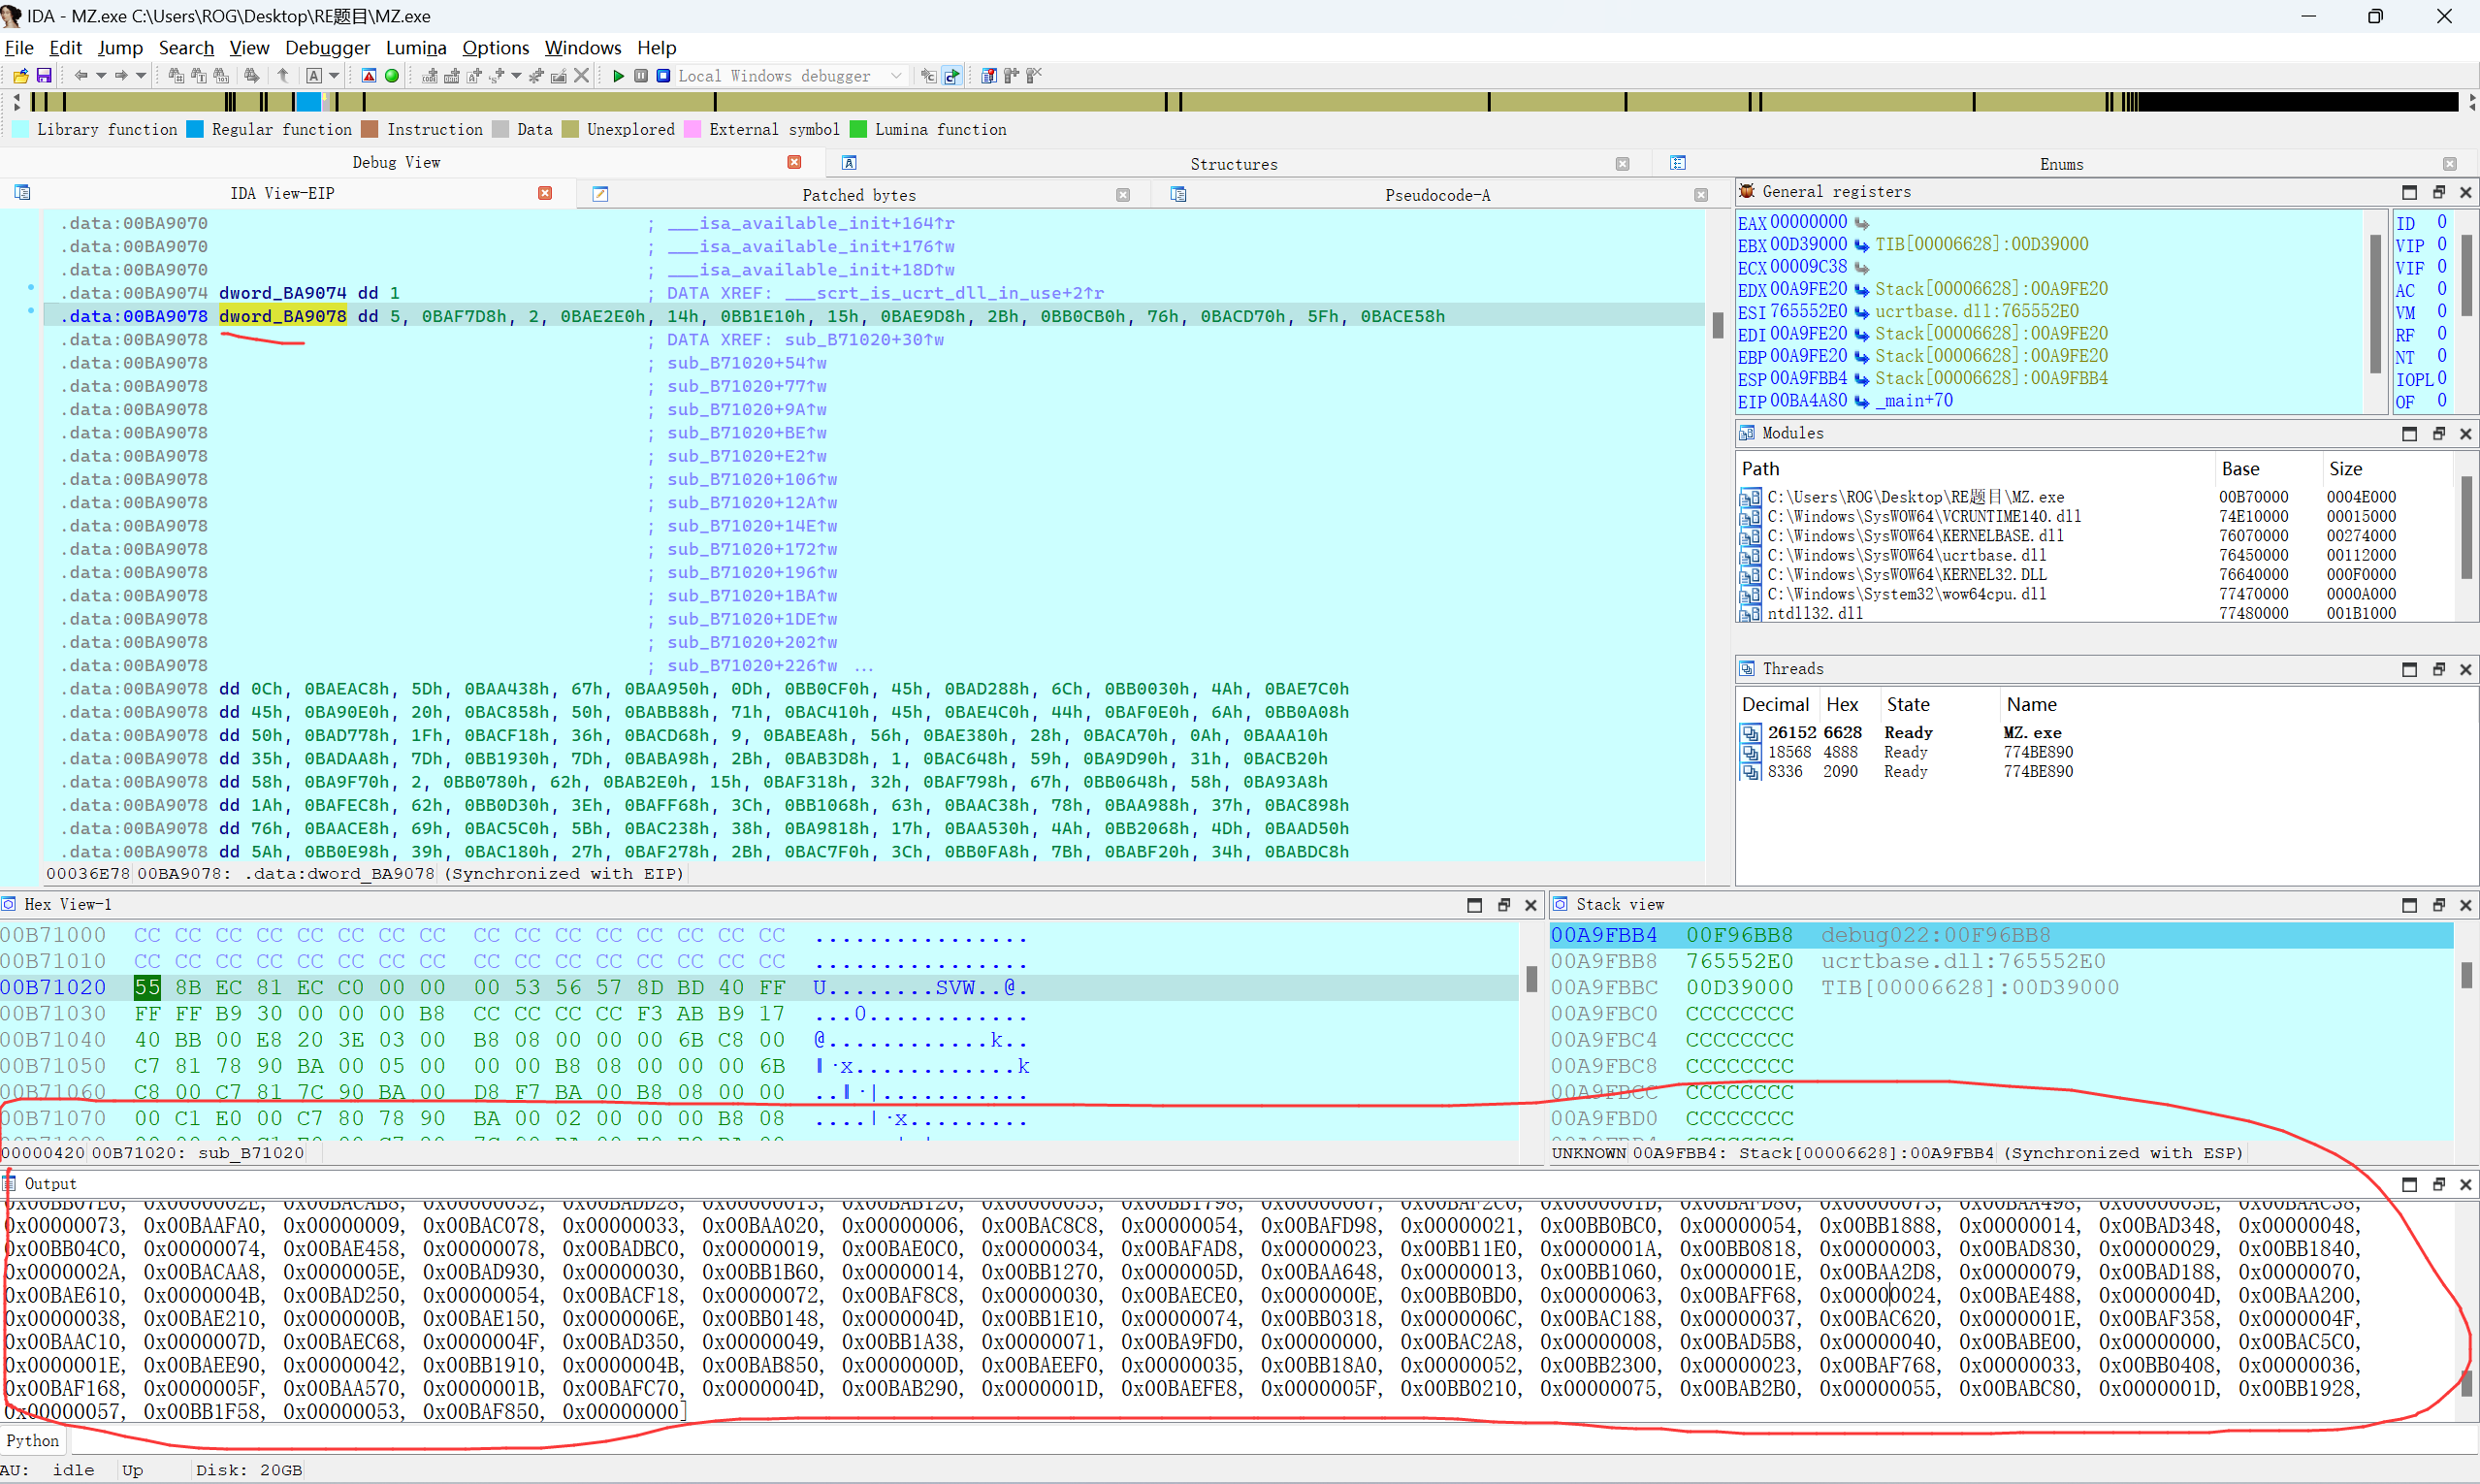Viewport: 2480px width, 1484px height.
Task: Open the Debugger menu
Action: coord(327,48)
